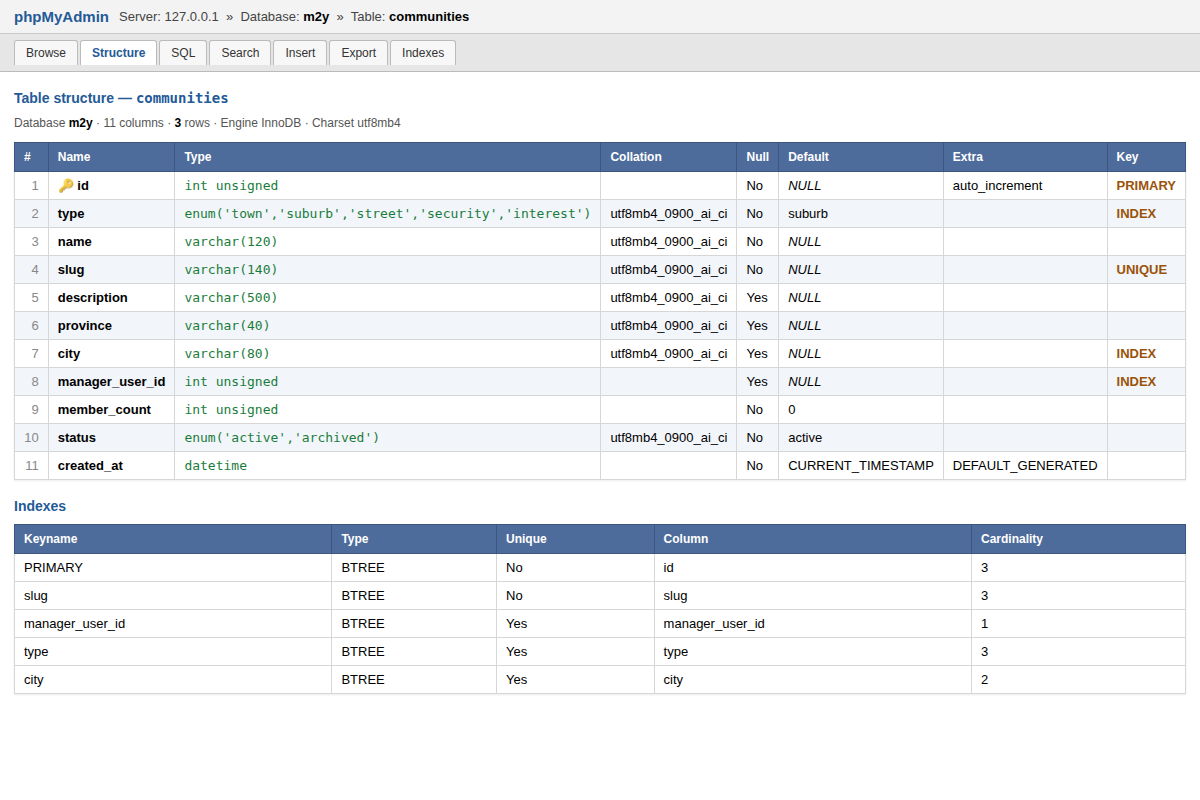This screenshot has height=800, width=1200.
Task: Click the 'city' keyname in Indexes table
Action: (x=34, y=679)
